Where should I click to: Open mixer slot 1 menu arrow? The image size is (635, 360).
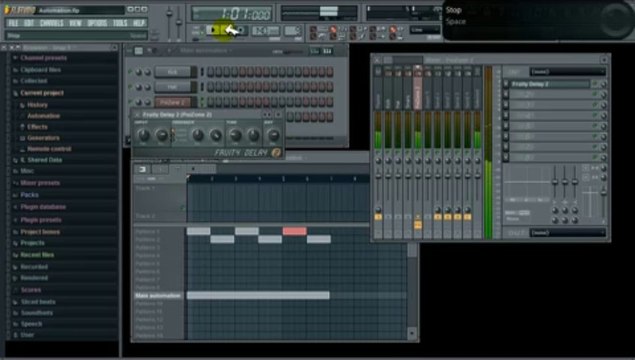[506, 84]
